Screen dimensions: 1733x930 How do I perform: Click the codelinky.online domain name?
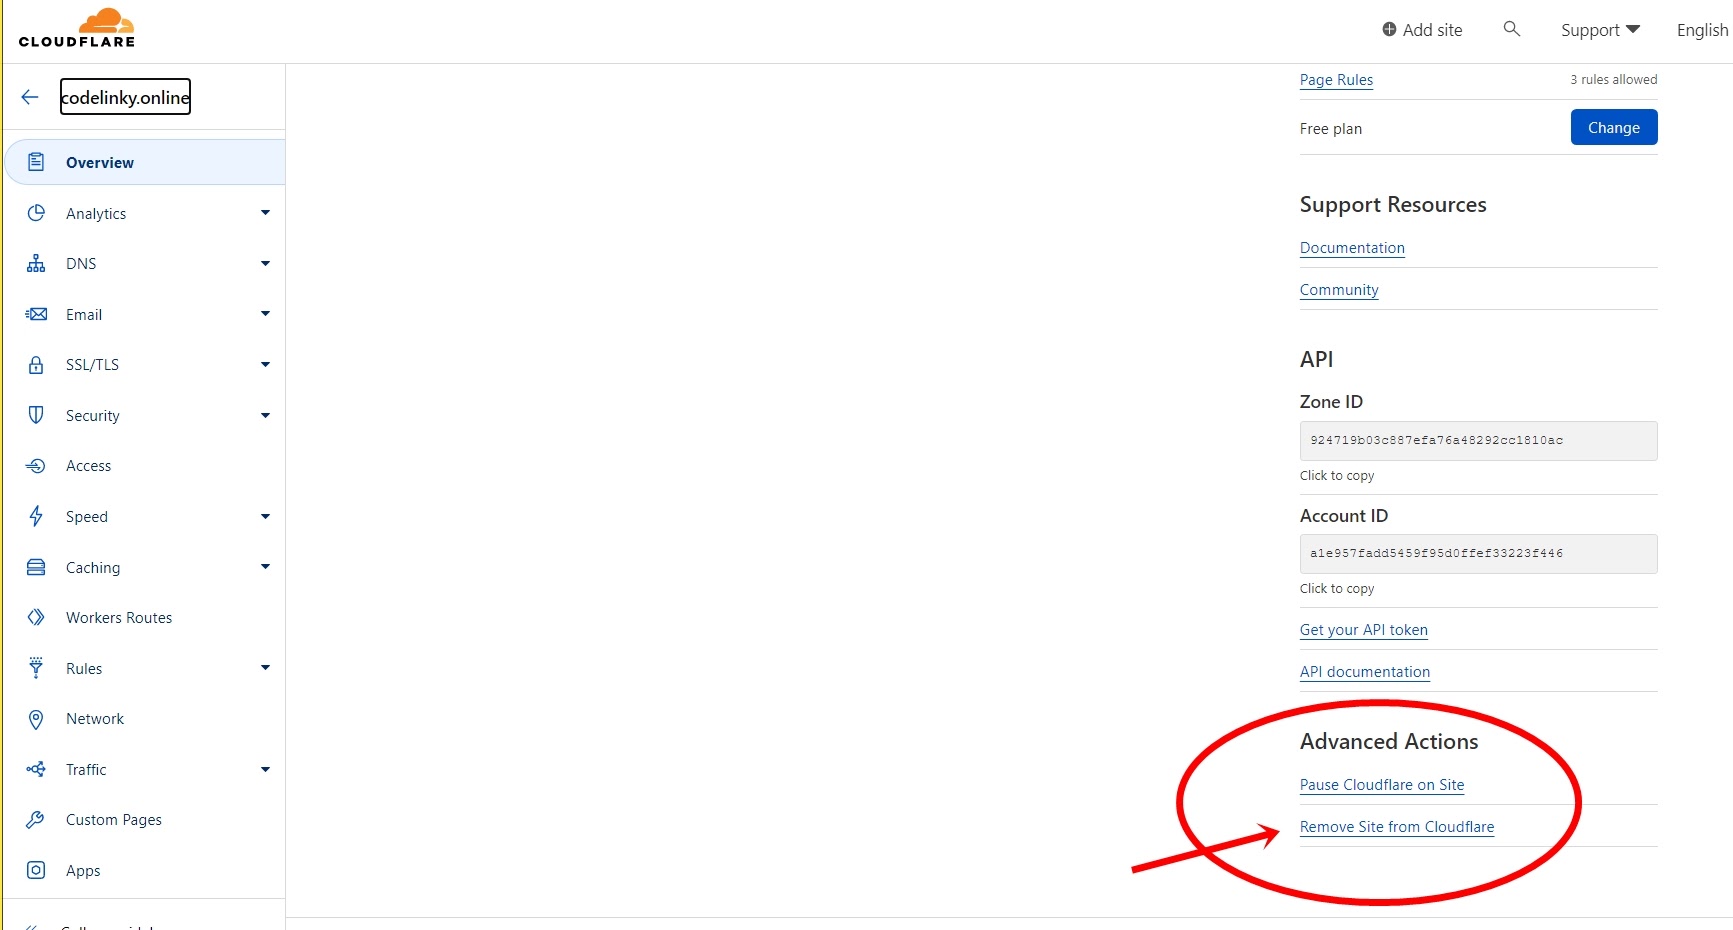click(125, 97)
